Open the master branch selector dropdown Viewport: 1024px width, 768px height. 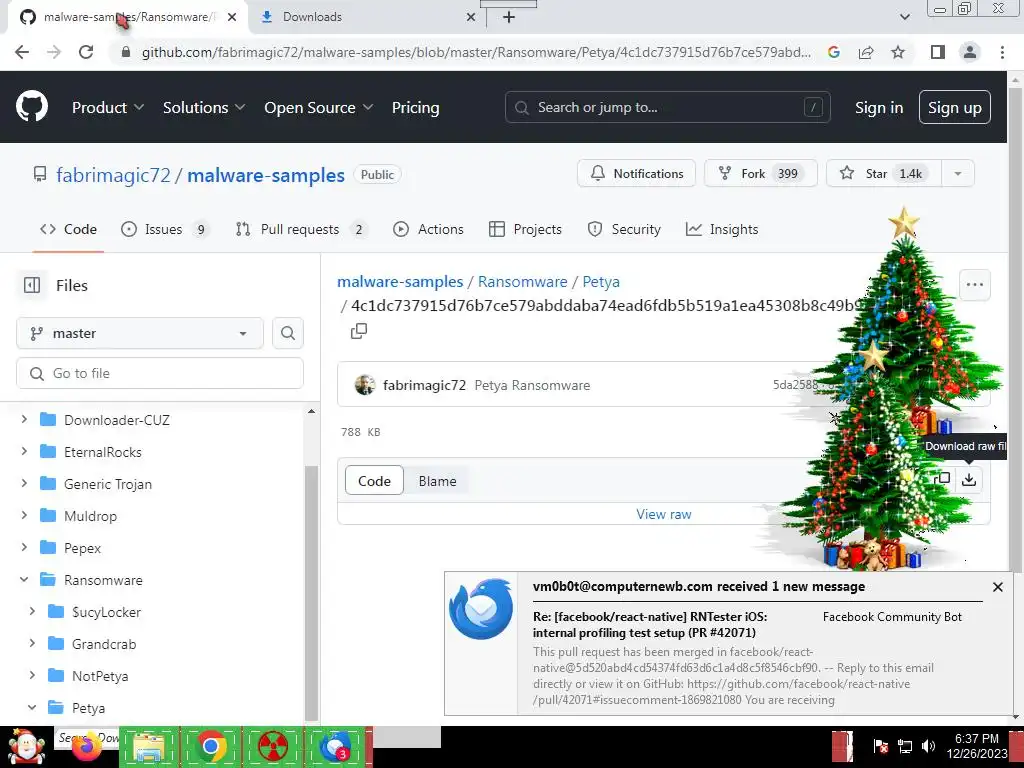(x=140, y=333)
